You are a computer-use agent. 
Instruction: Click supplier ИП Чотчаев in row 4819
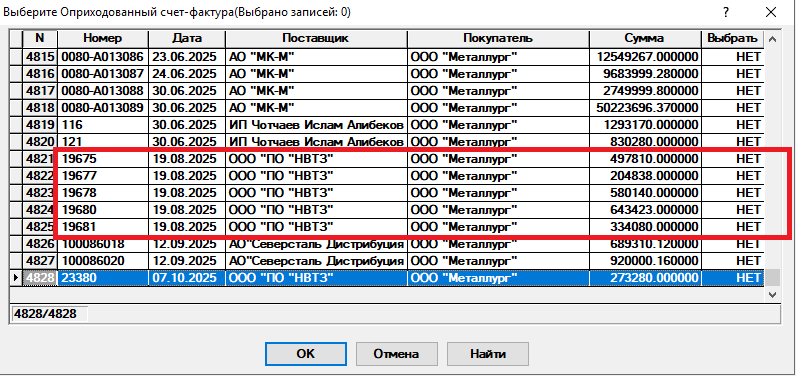coord(316,125)
